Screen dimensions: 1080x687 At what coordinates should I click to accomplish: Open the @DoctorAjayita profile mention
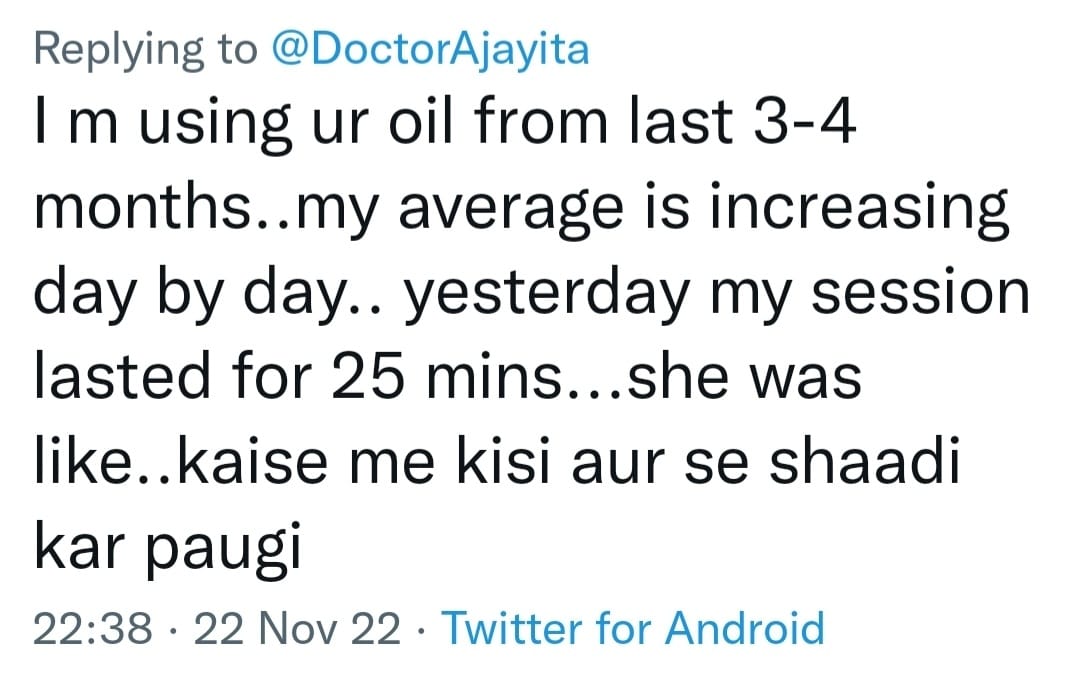pyautogui.click(x=430, y=50)
